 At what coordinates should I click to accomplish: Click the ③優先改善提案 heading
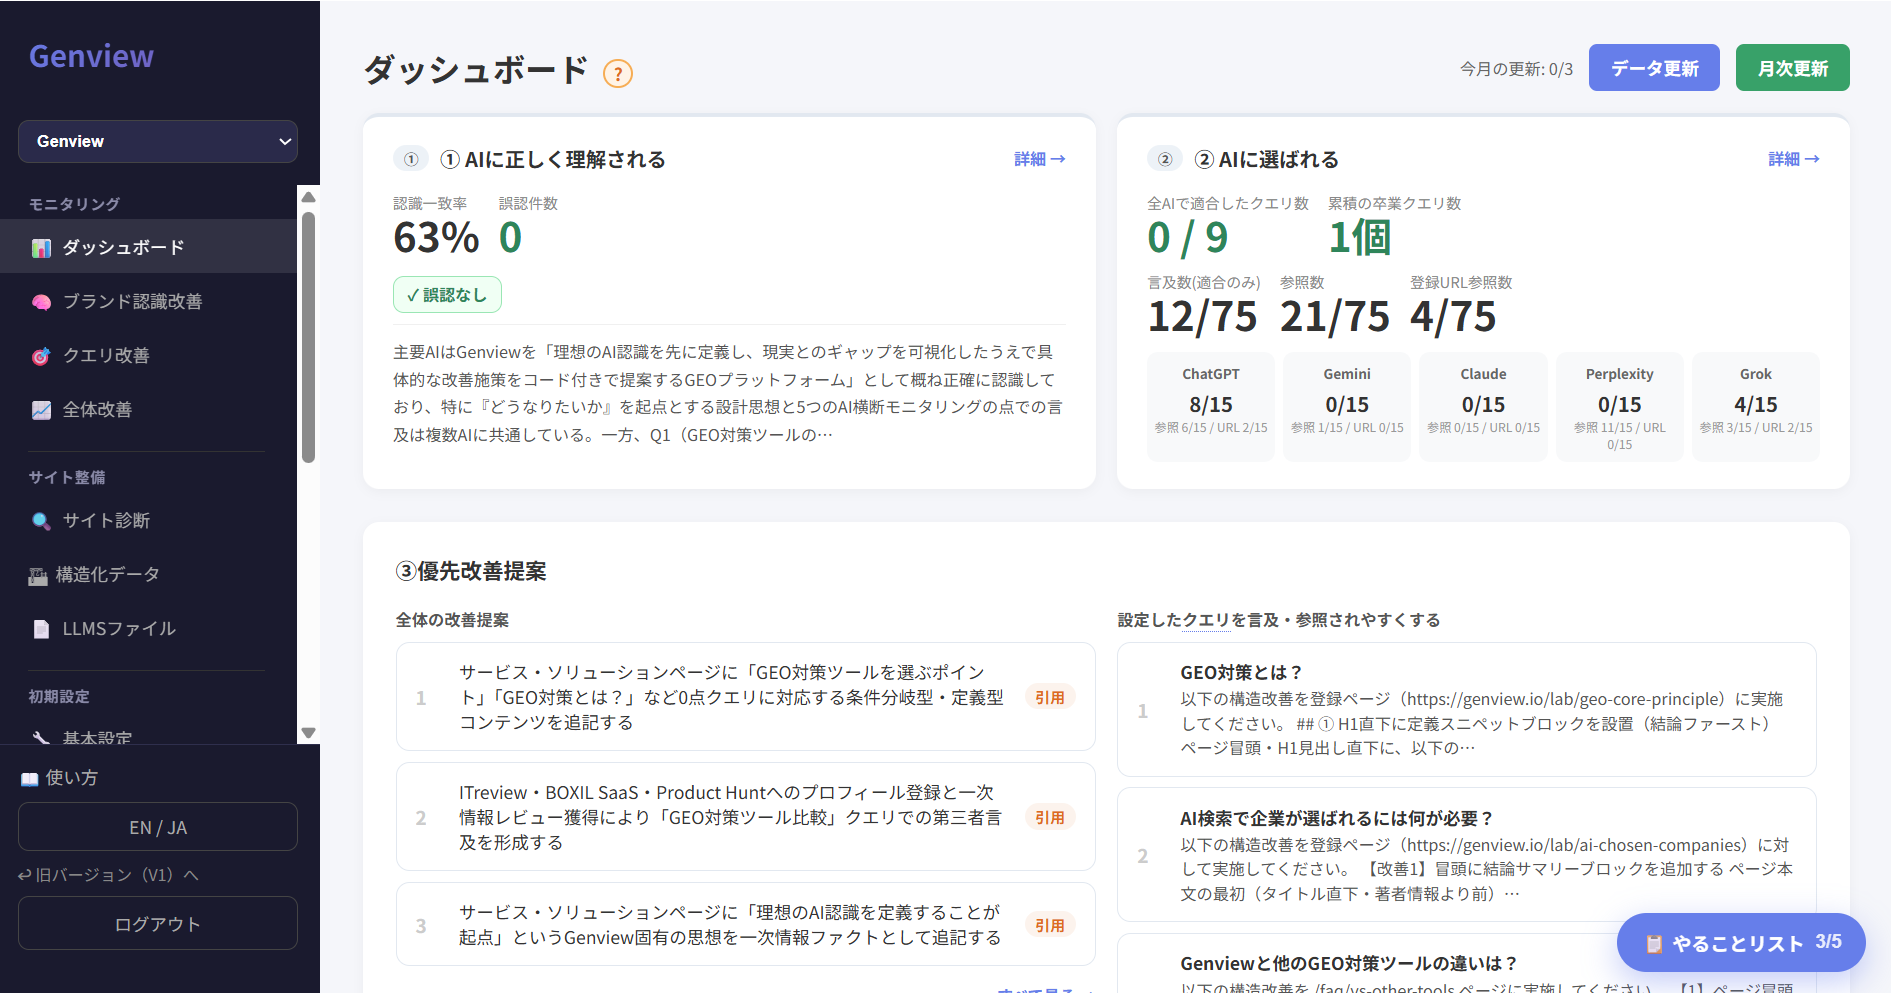pos(471,571)
